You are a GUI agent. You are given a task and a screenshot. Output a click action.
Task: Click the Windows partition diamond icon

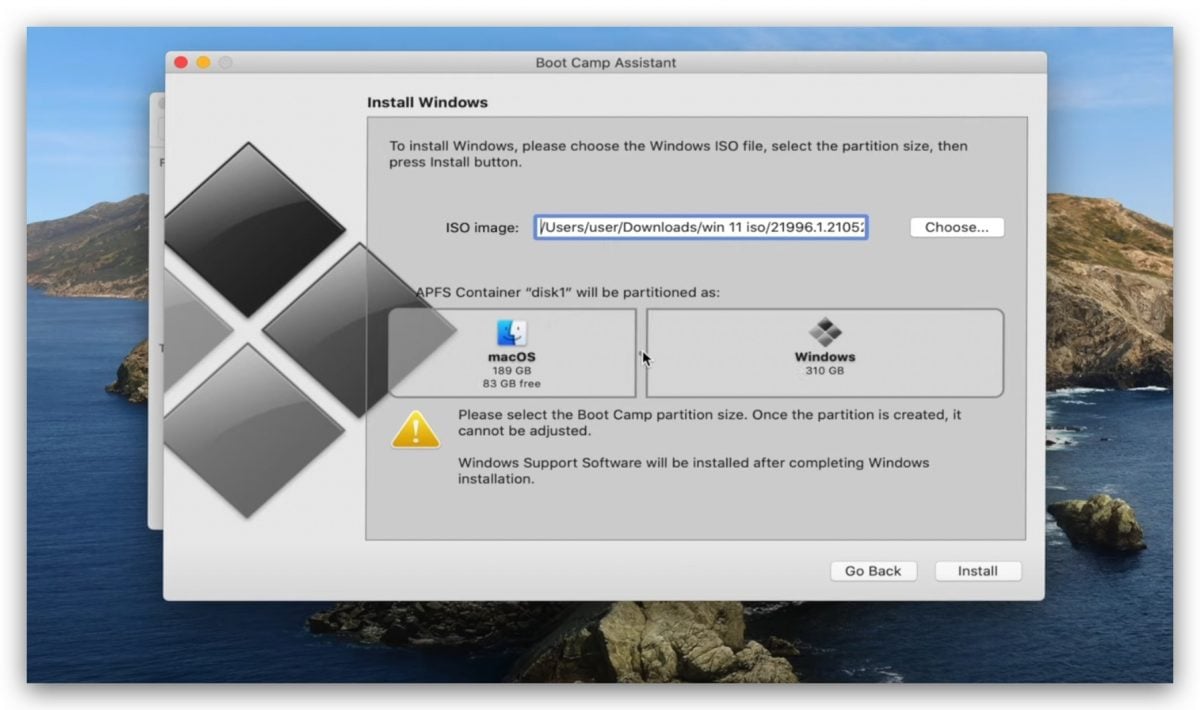point(825,332)
